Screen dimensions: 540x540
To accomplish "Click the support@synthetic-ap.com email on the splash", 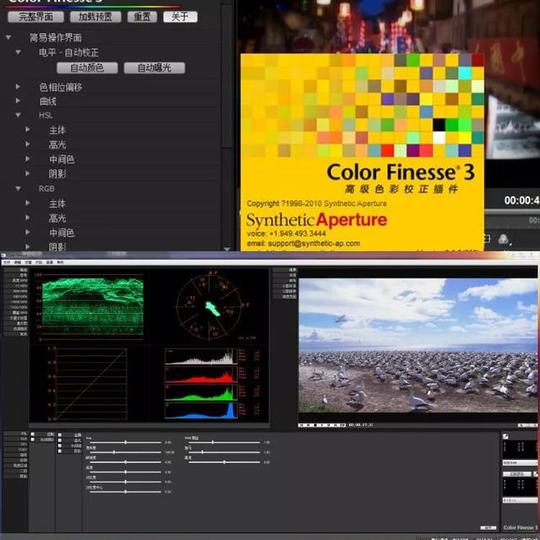I will coord(314,243).
